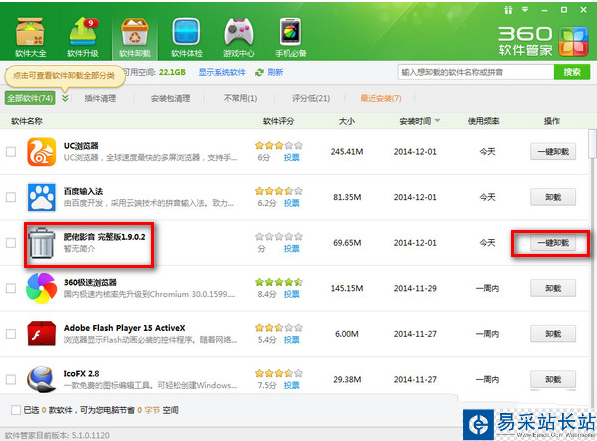Screen dimensions: 597x441
Task: Expand all uninstall categories double-chevron
Action: click(65, 98)
